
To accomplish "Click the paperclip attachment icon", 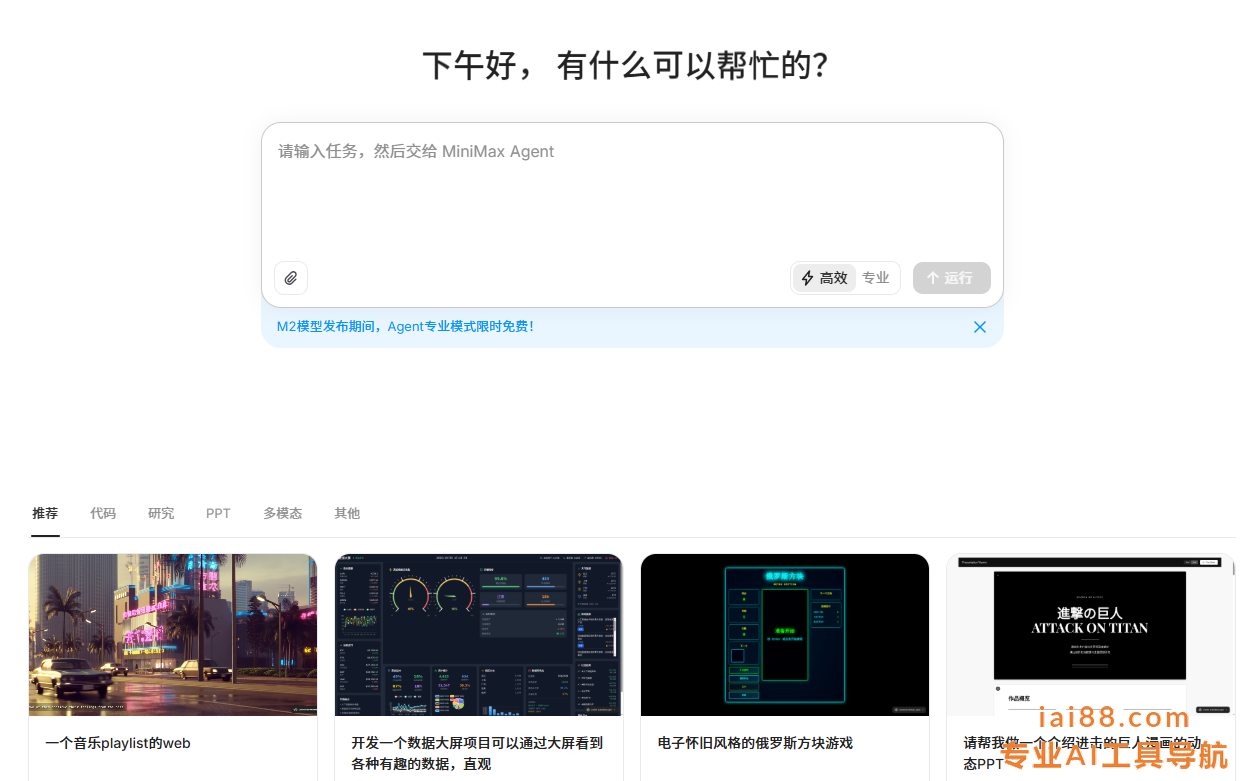I will (291, 278).
